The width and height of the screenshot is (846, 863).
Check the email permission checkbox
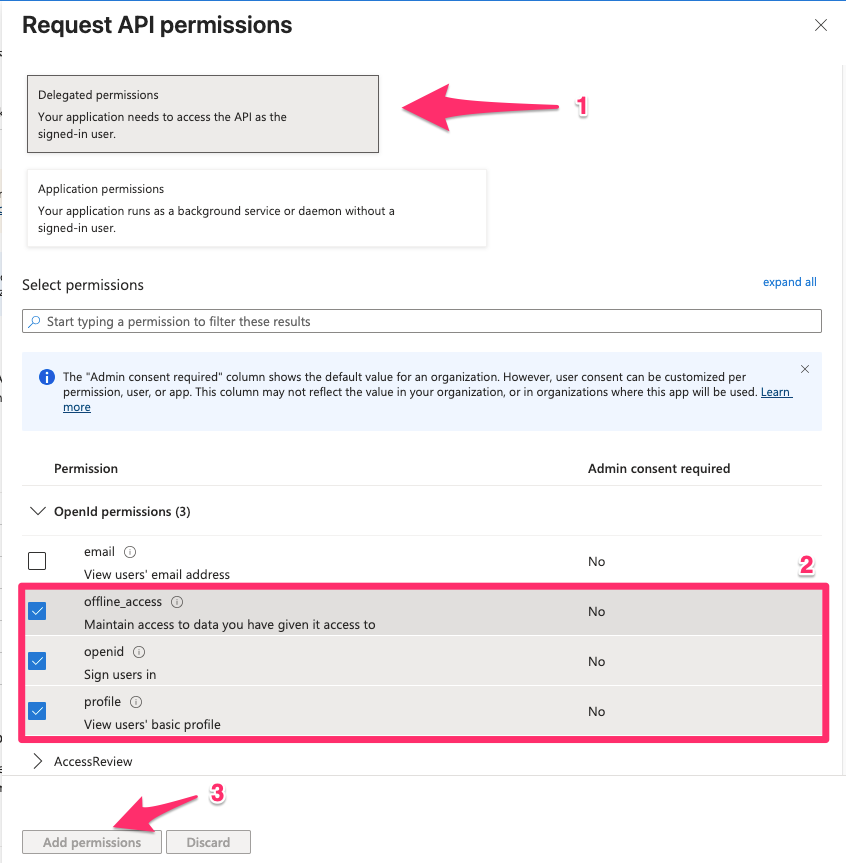[37, 561]
